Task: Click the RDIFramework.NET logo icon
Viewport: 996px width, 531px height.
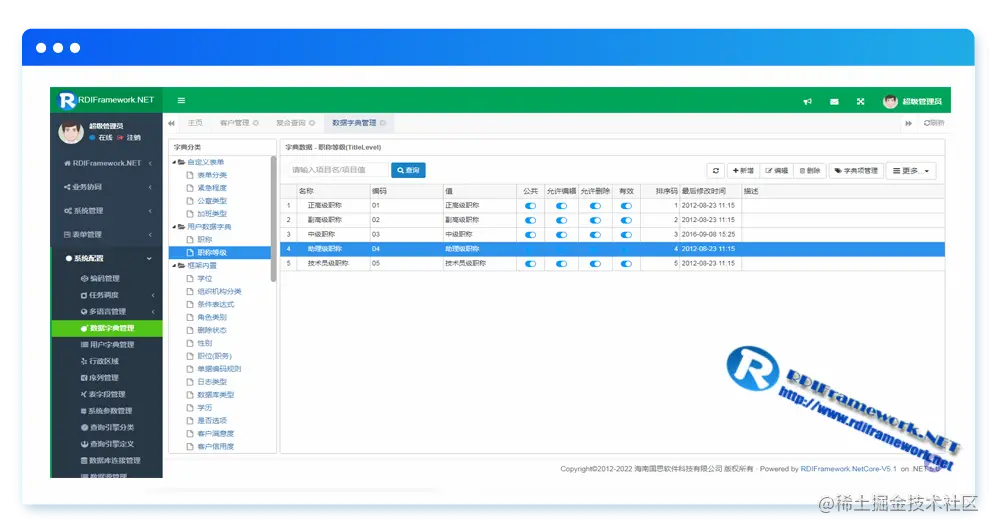Action: pos(67,100)
